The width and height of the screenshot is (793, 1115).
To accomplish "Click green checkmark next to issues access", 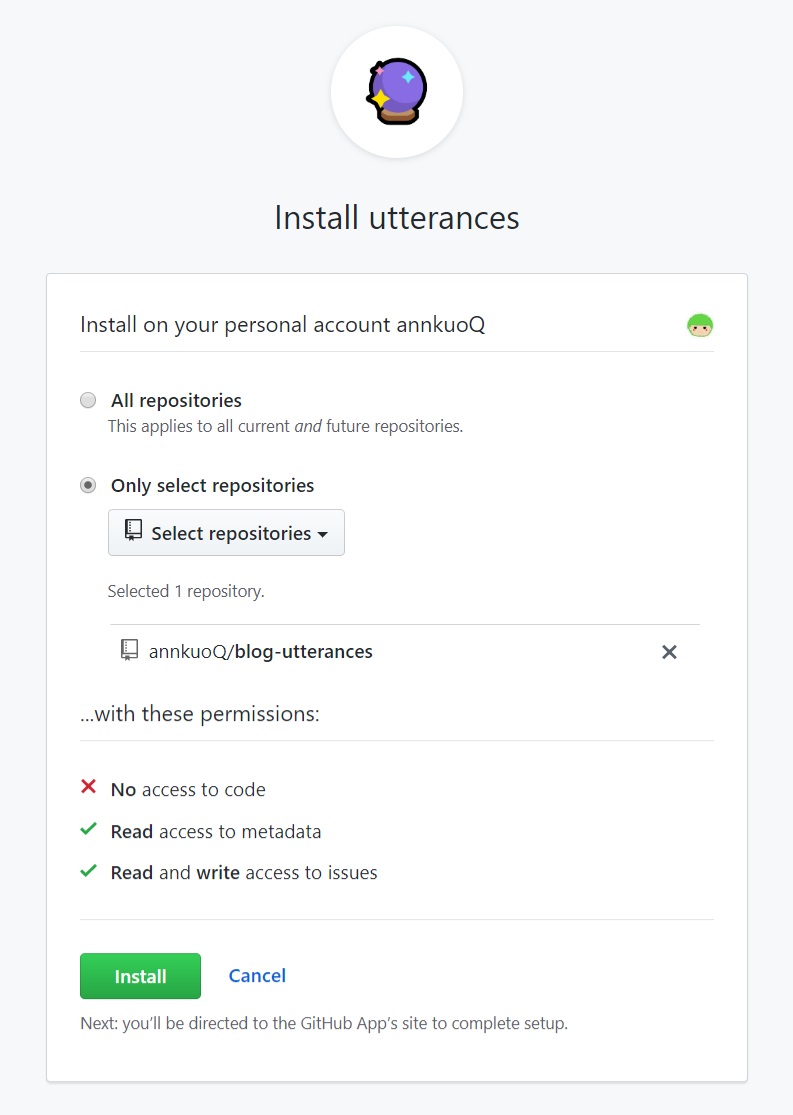I will coord(88,870).
